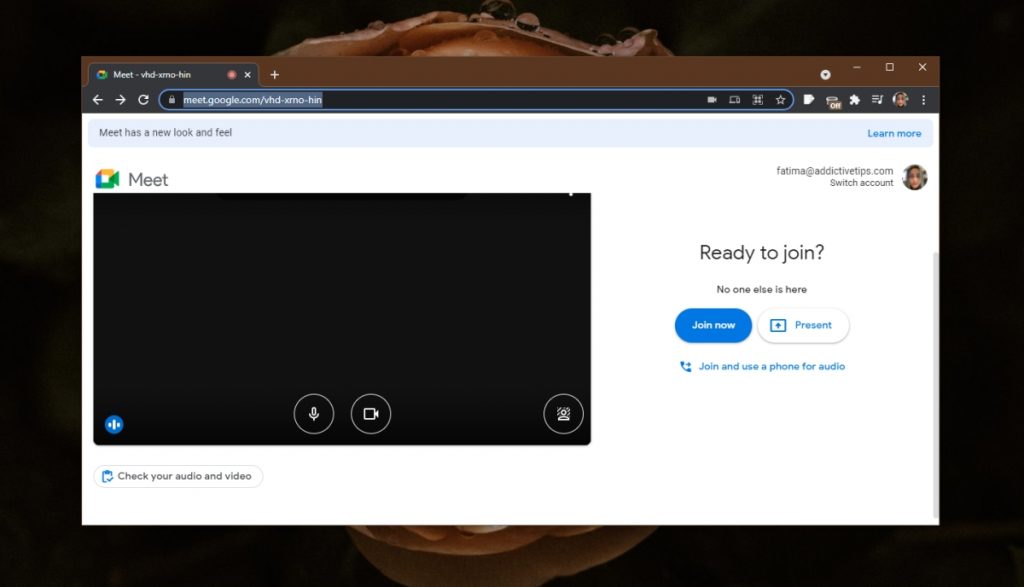Open the reading list icon beside the avatar
Screen dimensions: 1024x587
[877, 99]
